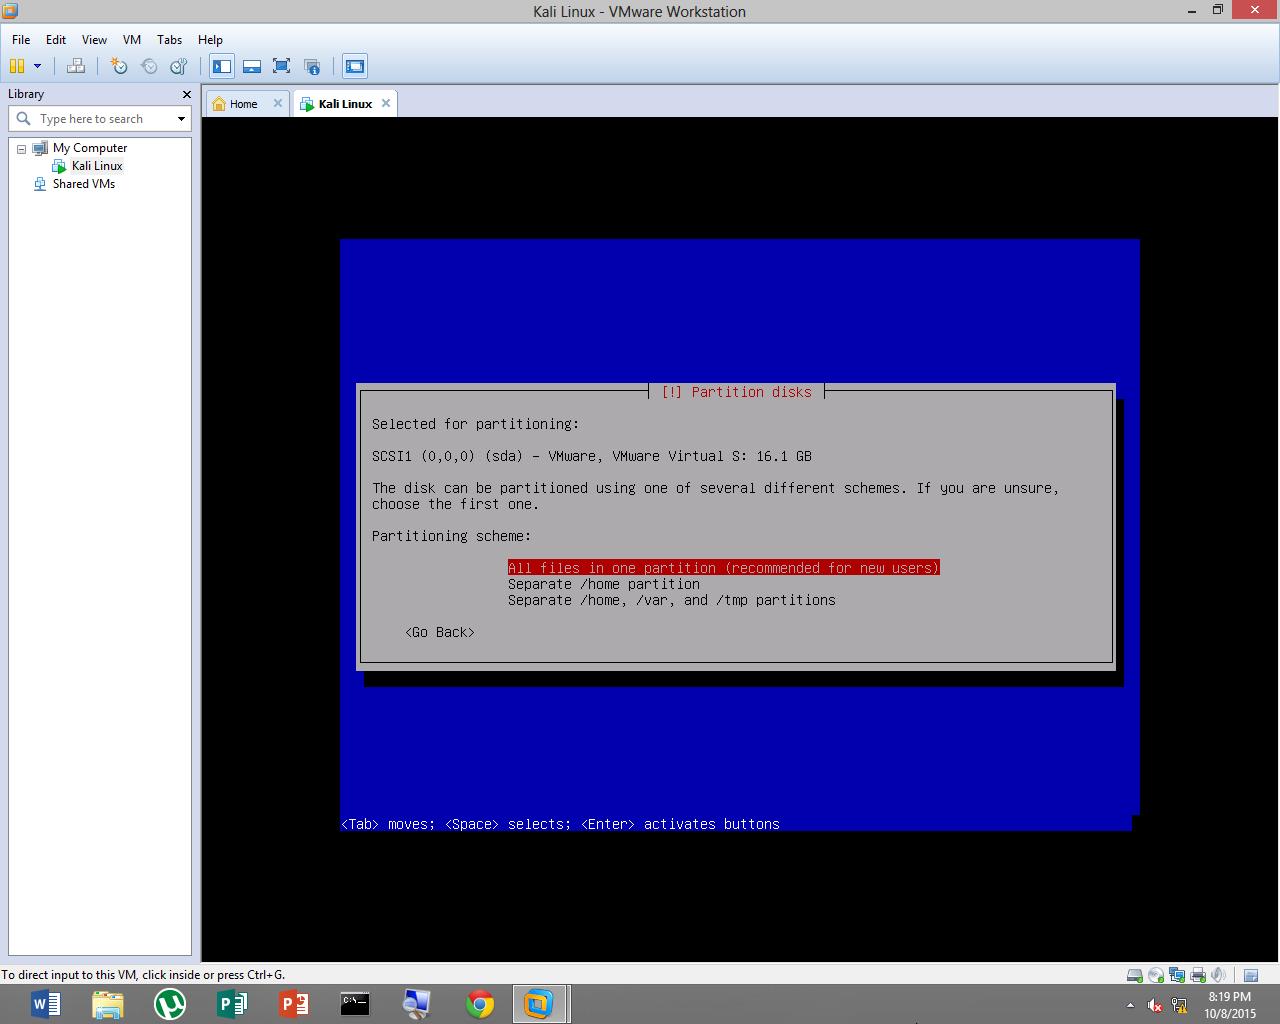Click the console view icon

tap(355, 66)
